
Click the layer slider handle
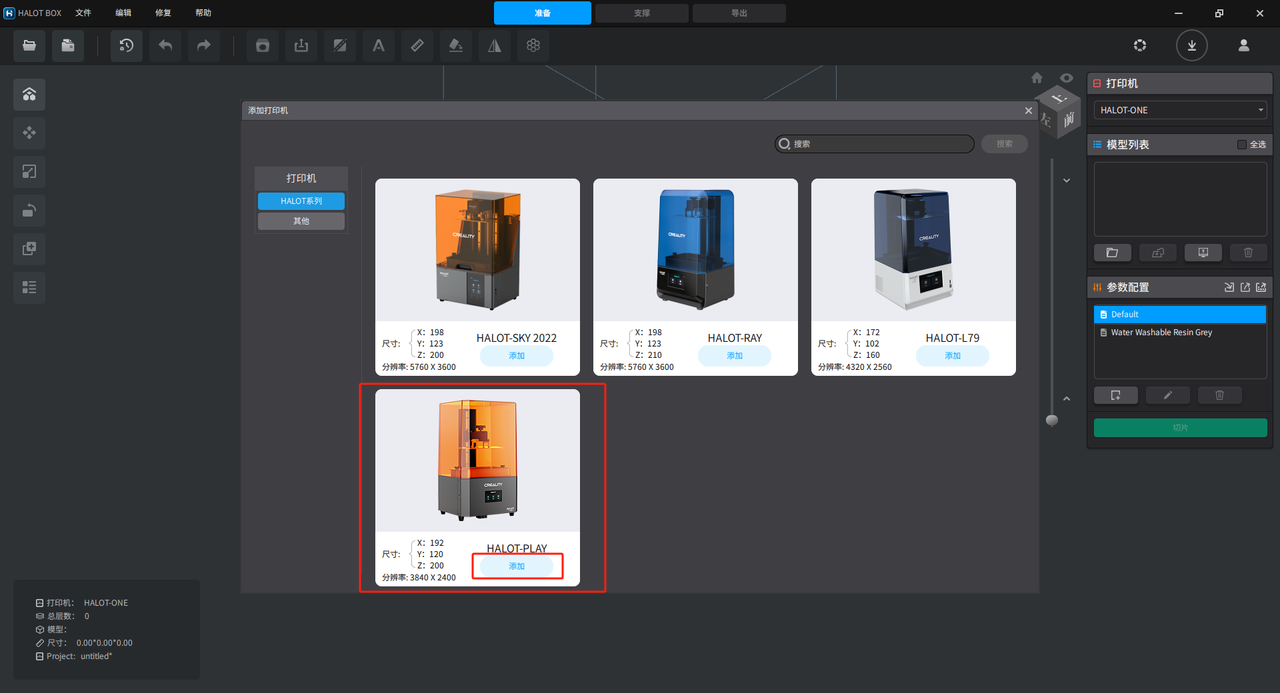(1051, 420)
